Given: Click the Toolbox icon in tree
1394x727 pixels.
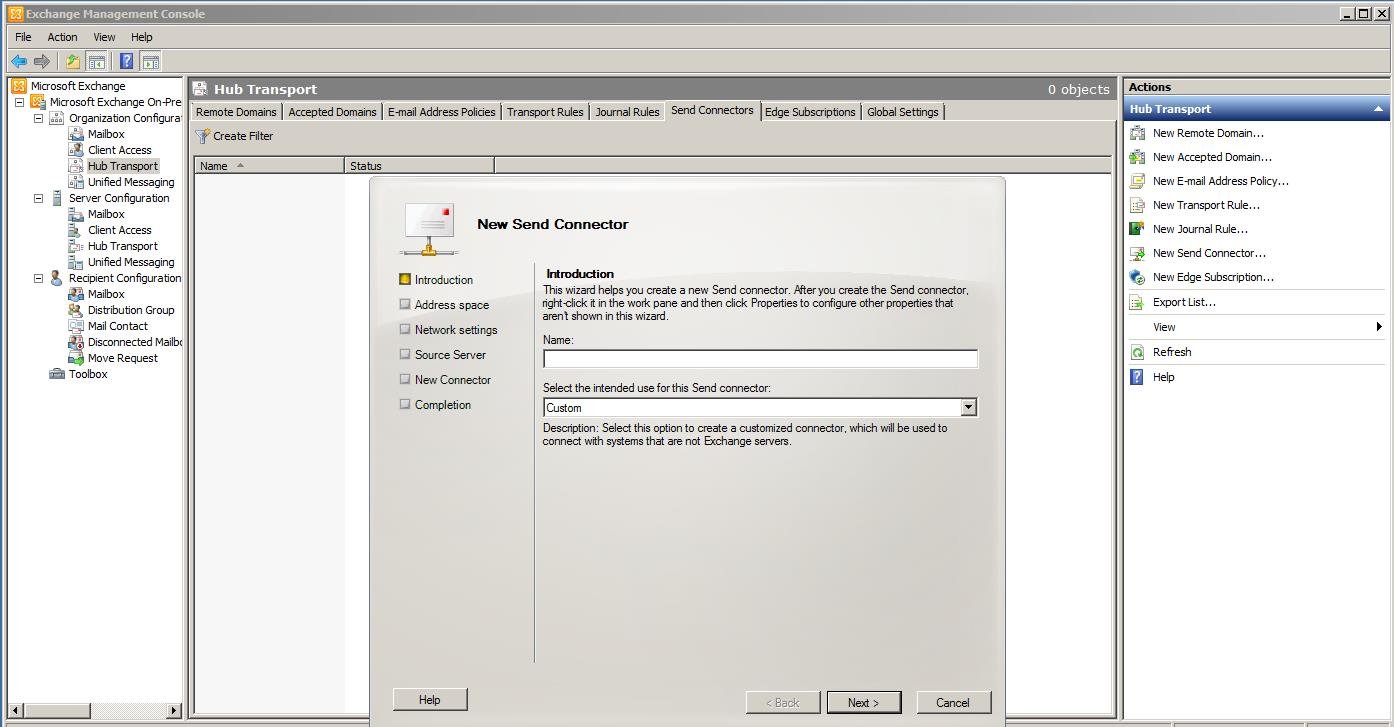Looking at the screenshot, I should 57,374.
